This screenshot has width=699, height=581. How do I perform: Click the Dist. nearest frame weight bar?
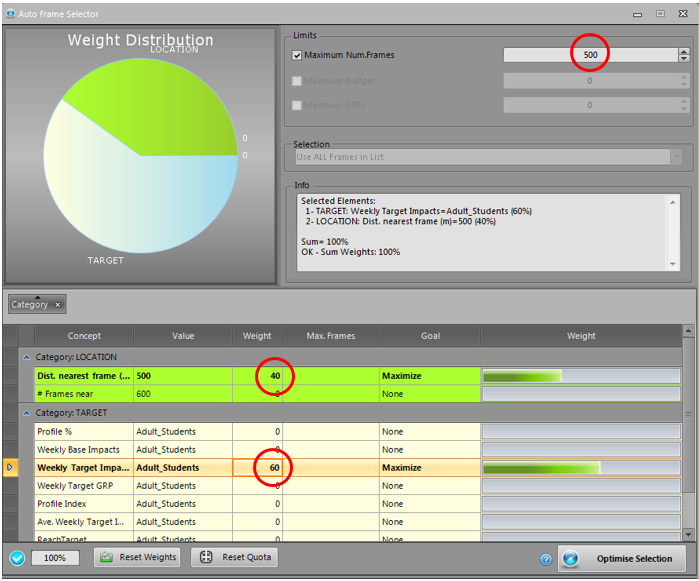[x=581, y=376]
